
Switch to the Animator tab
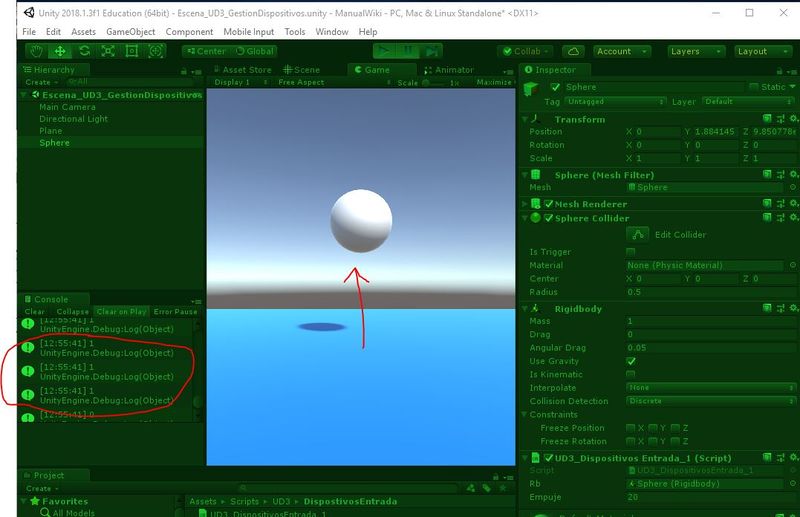coord(449,70)
